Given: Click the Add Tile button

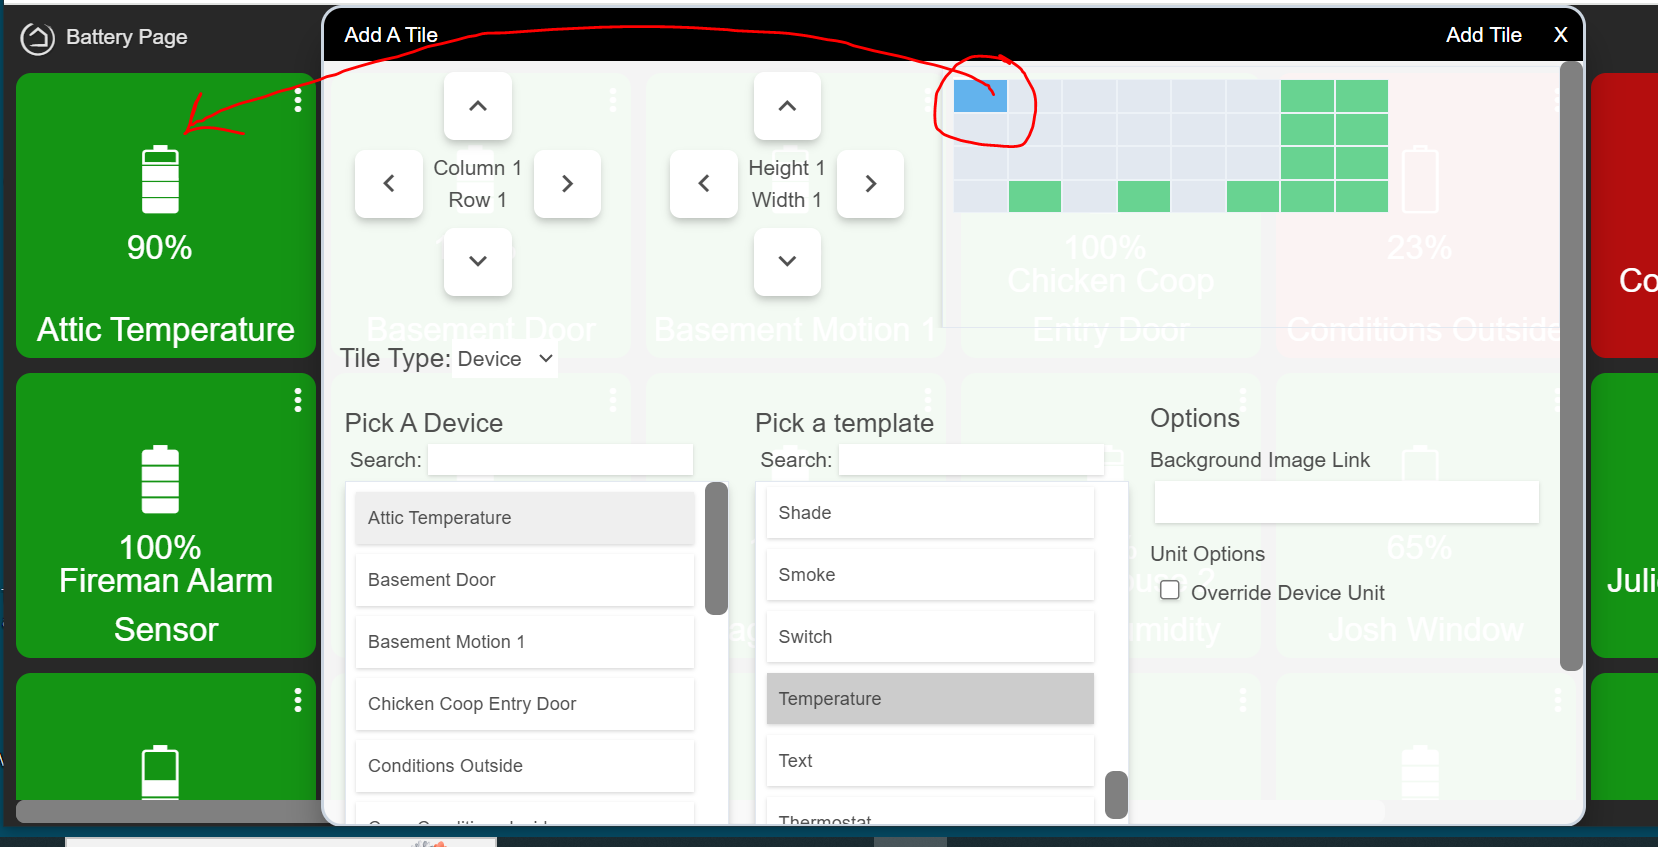Looking at the screenshot, I should [1483, 35].
